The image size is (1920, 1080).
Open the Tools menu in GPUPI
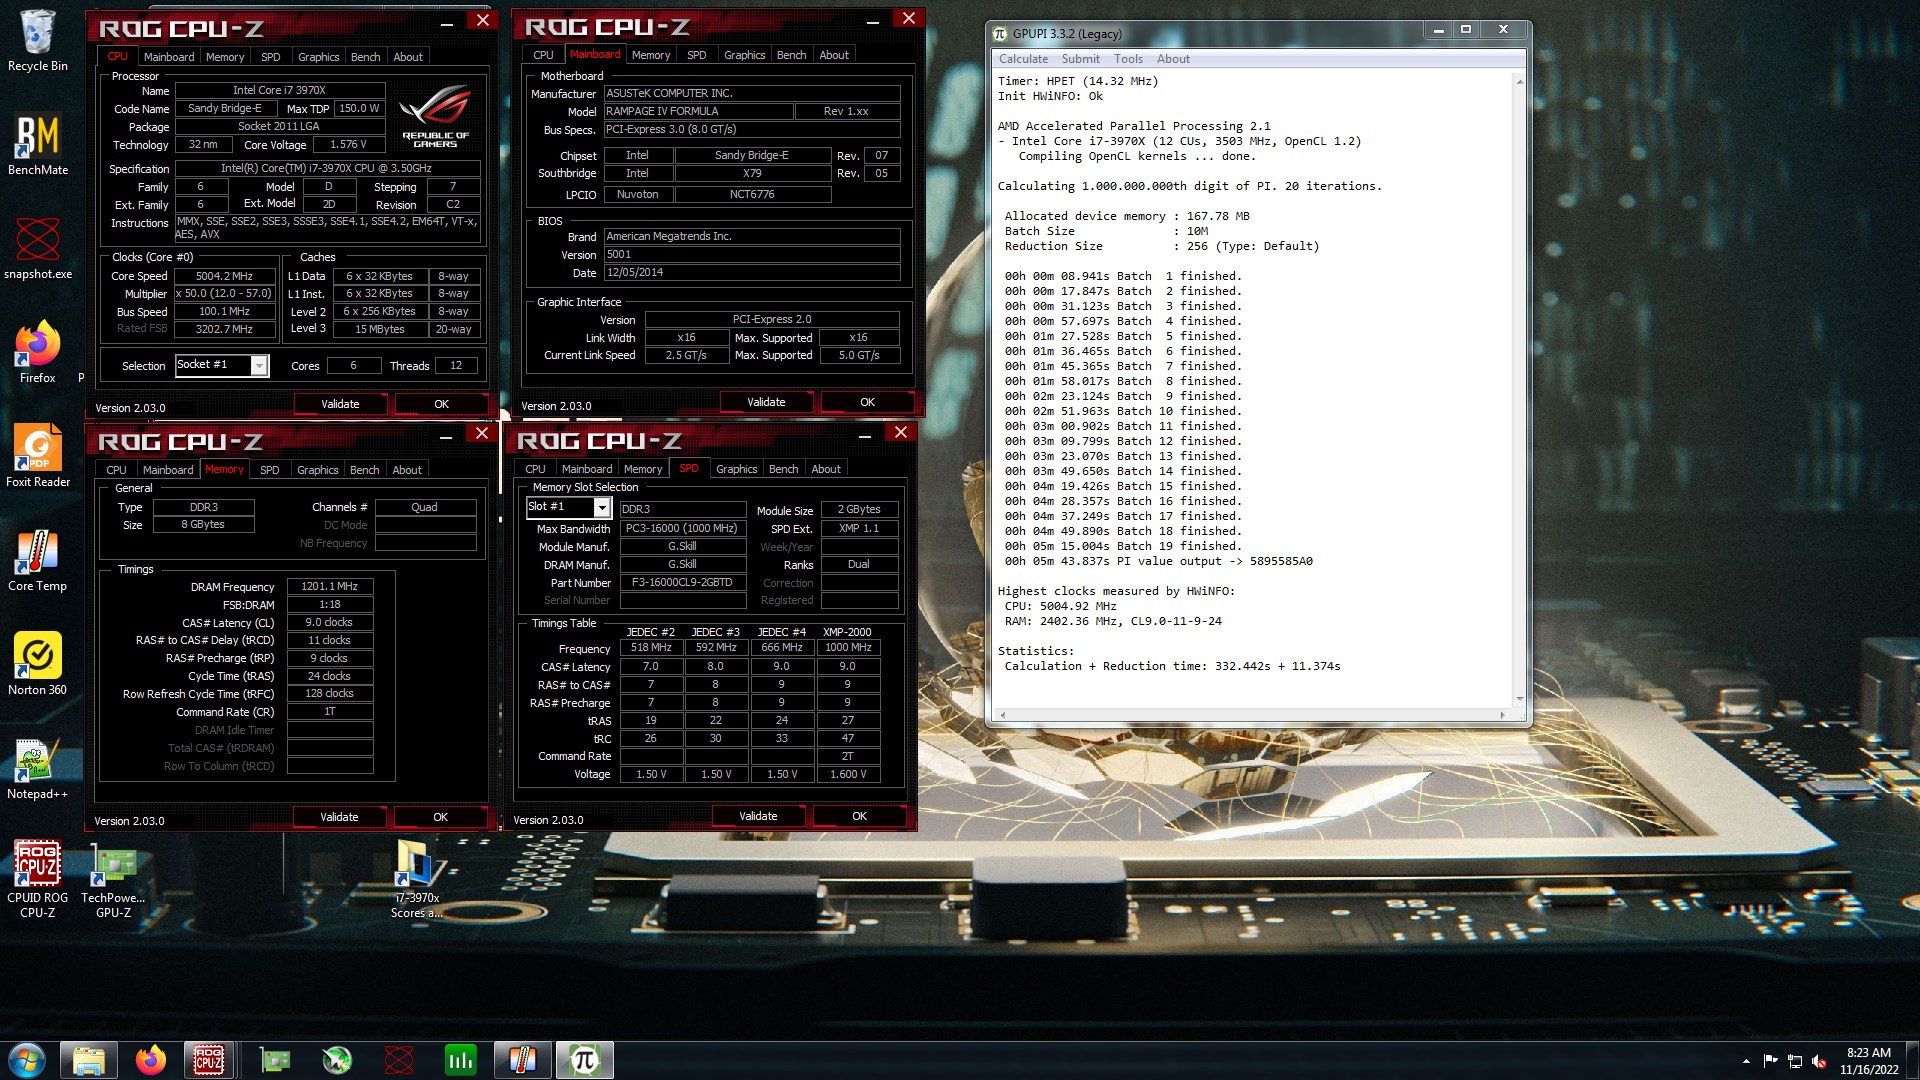(x=1128, y=59)
